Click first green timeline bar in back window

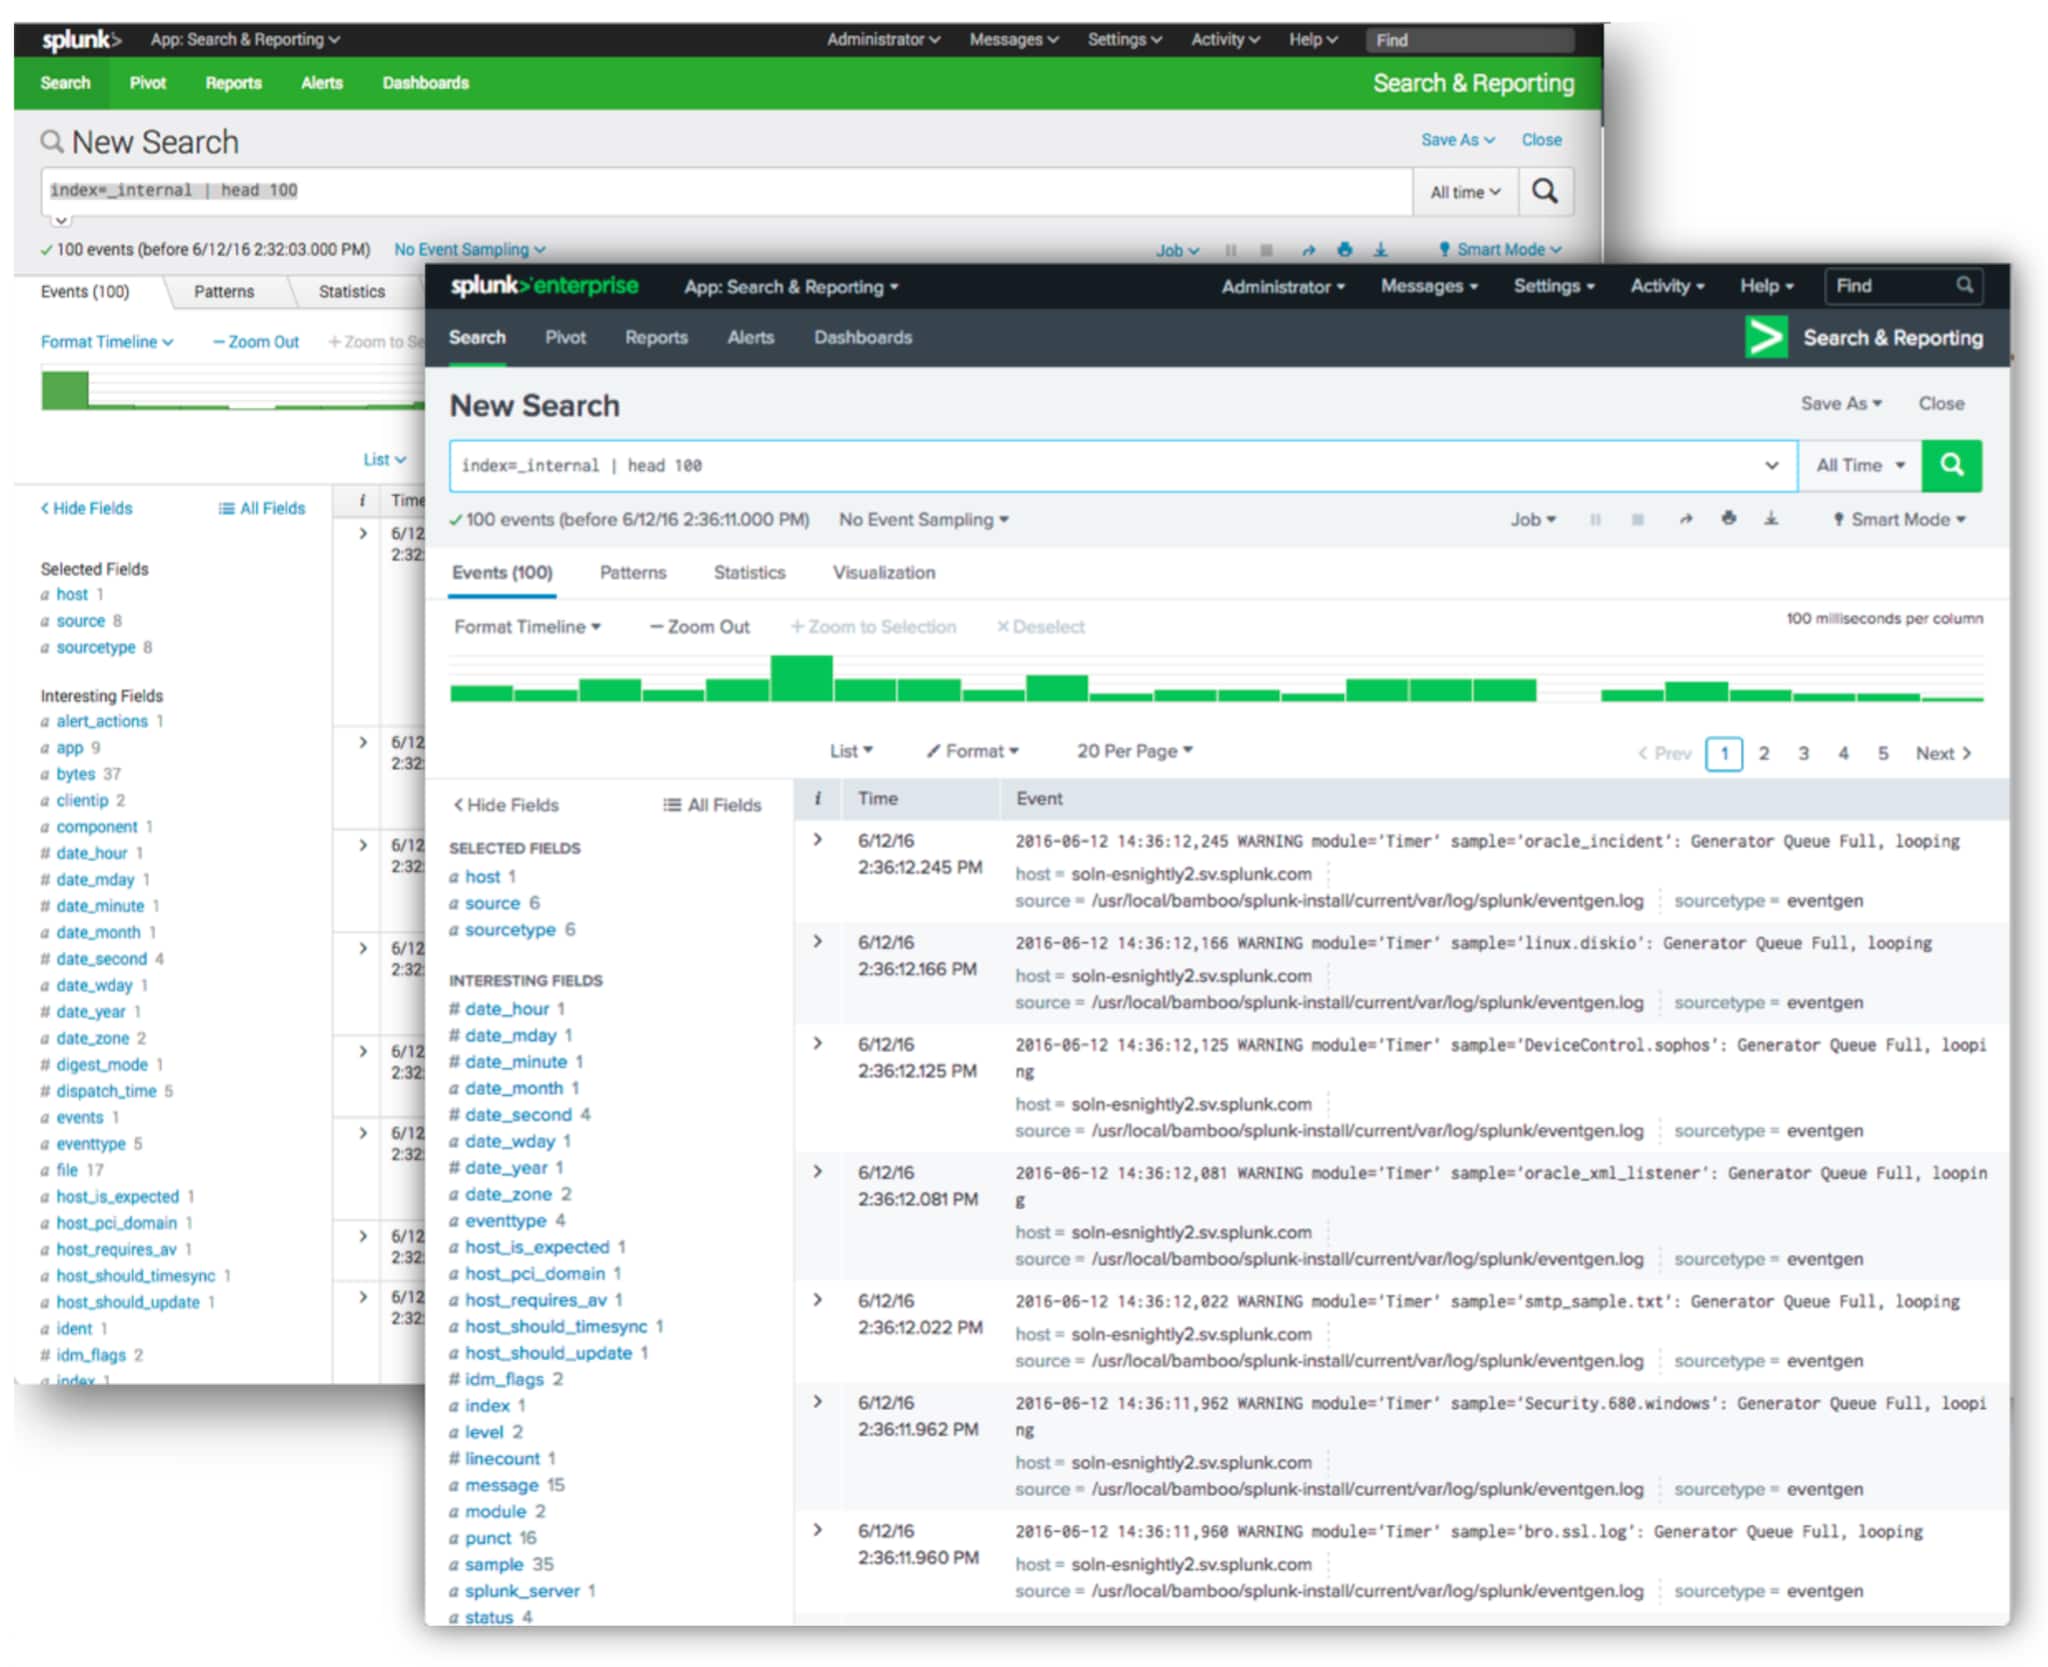[x=64, y=390]
